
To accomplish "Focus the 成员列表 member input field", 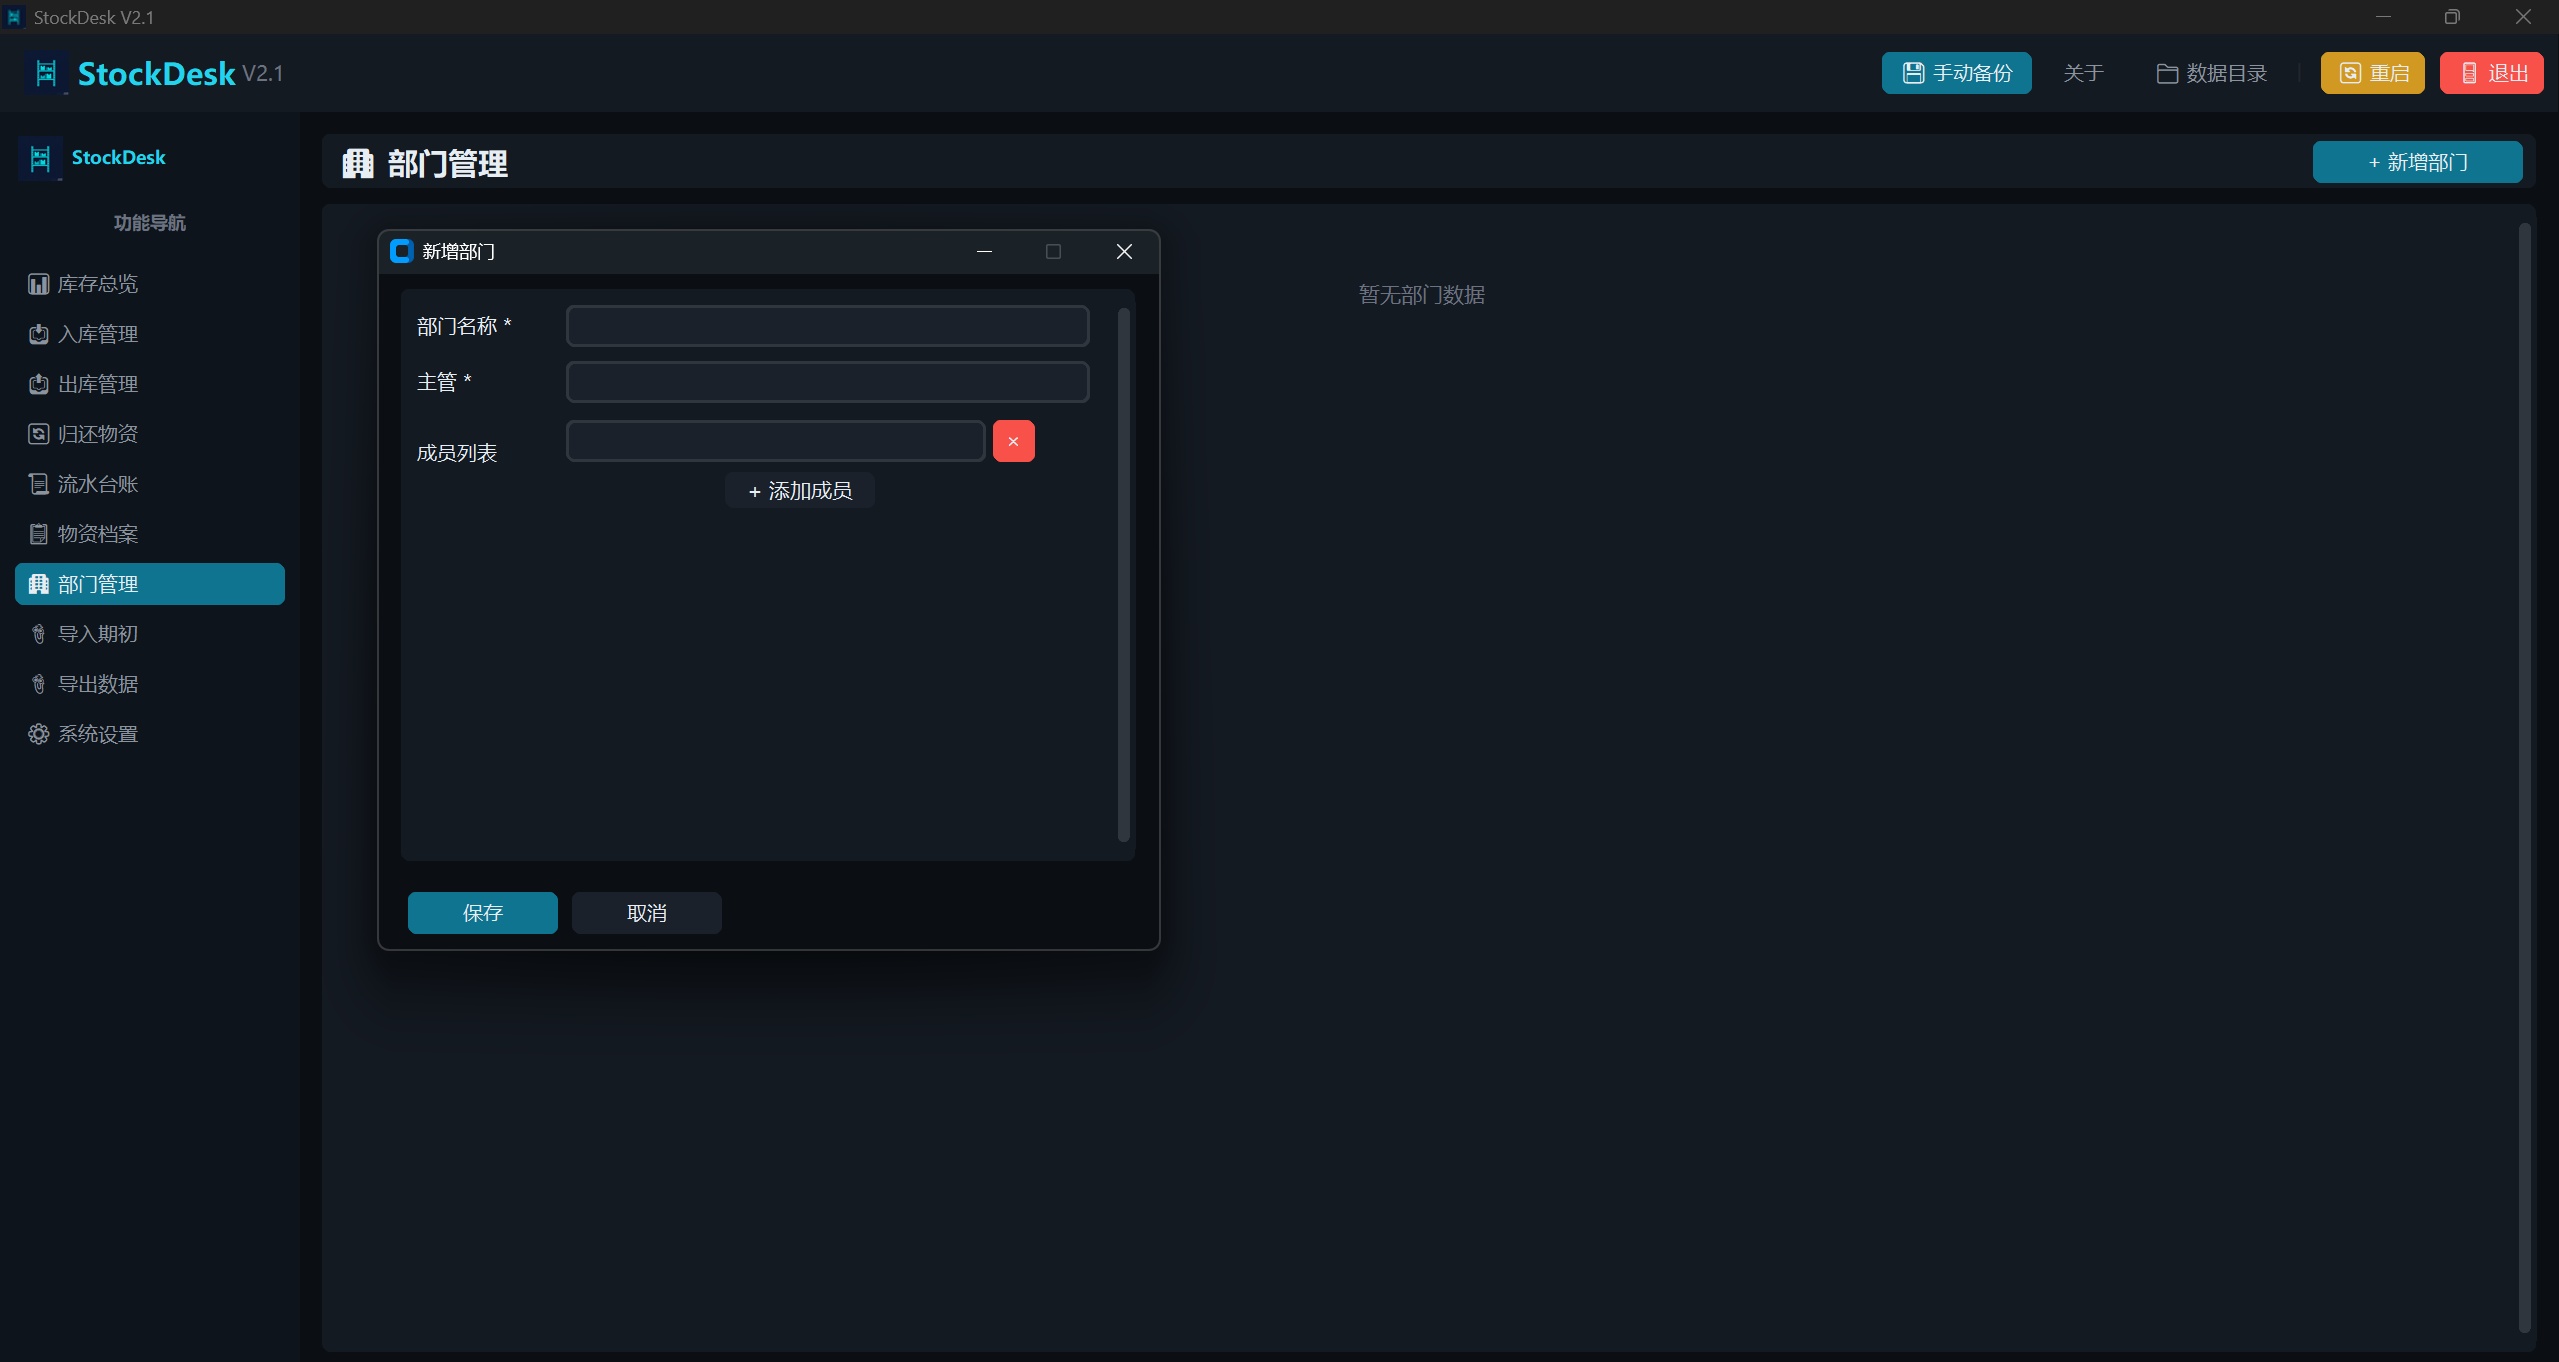I will 775,441.
